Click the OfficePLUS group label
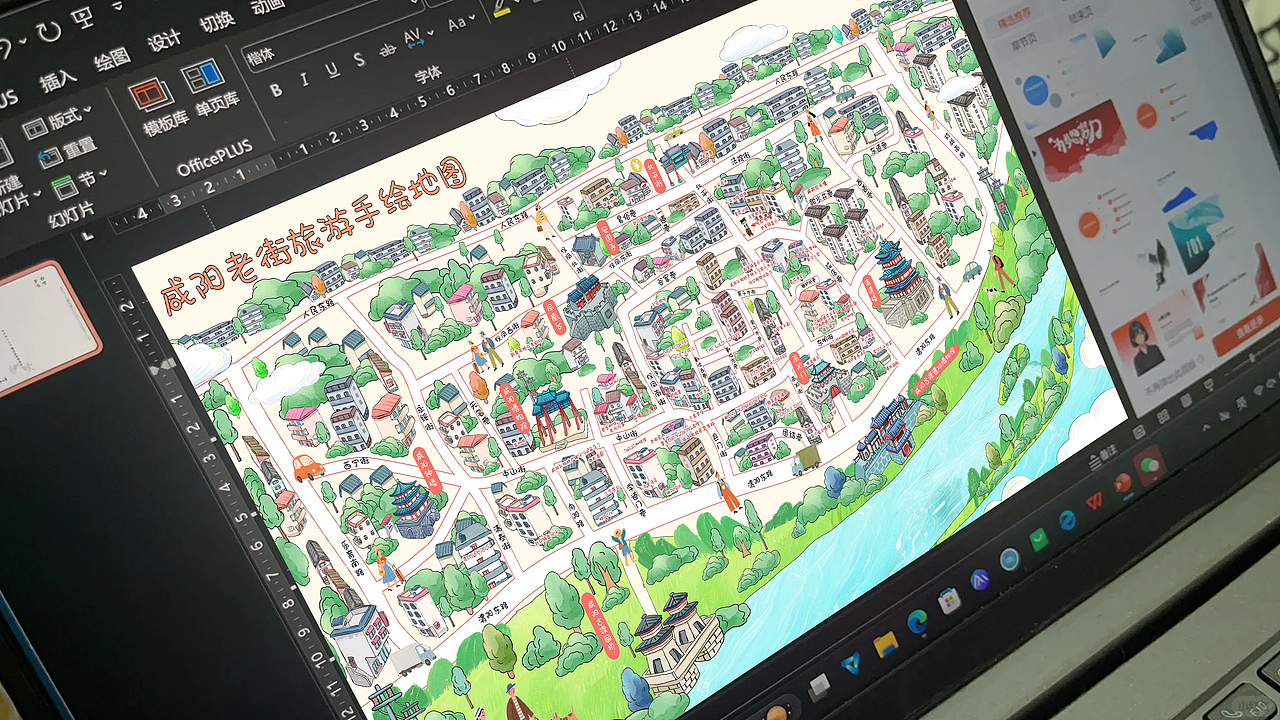Screen dimensions: 1280x720 point(214,159)
